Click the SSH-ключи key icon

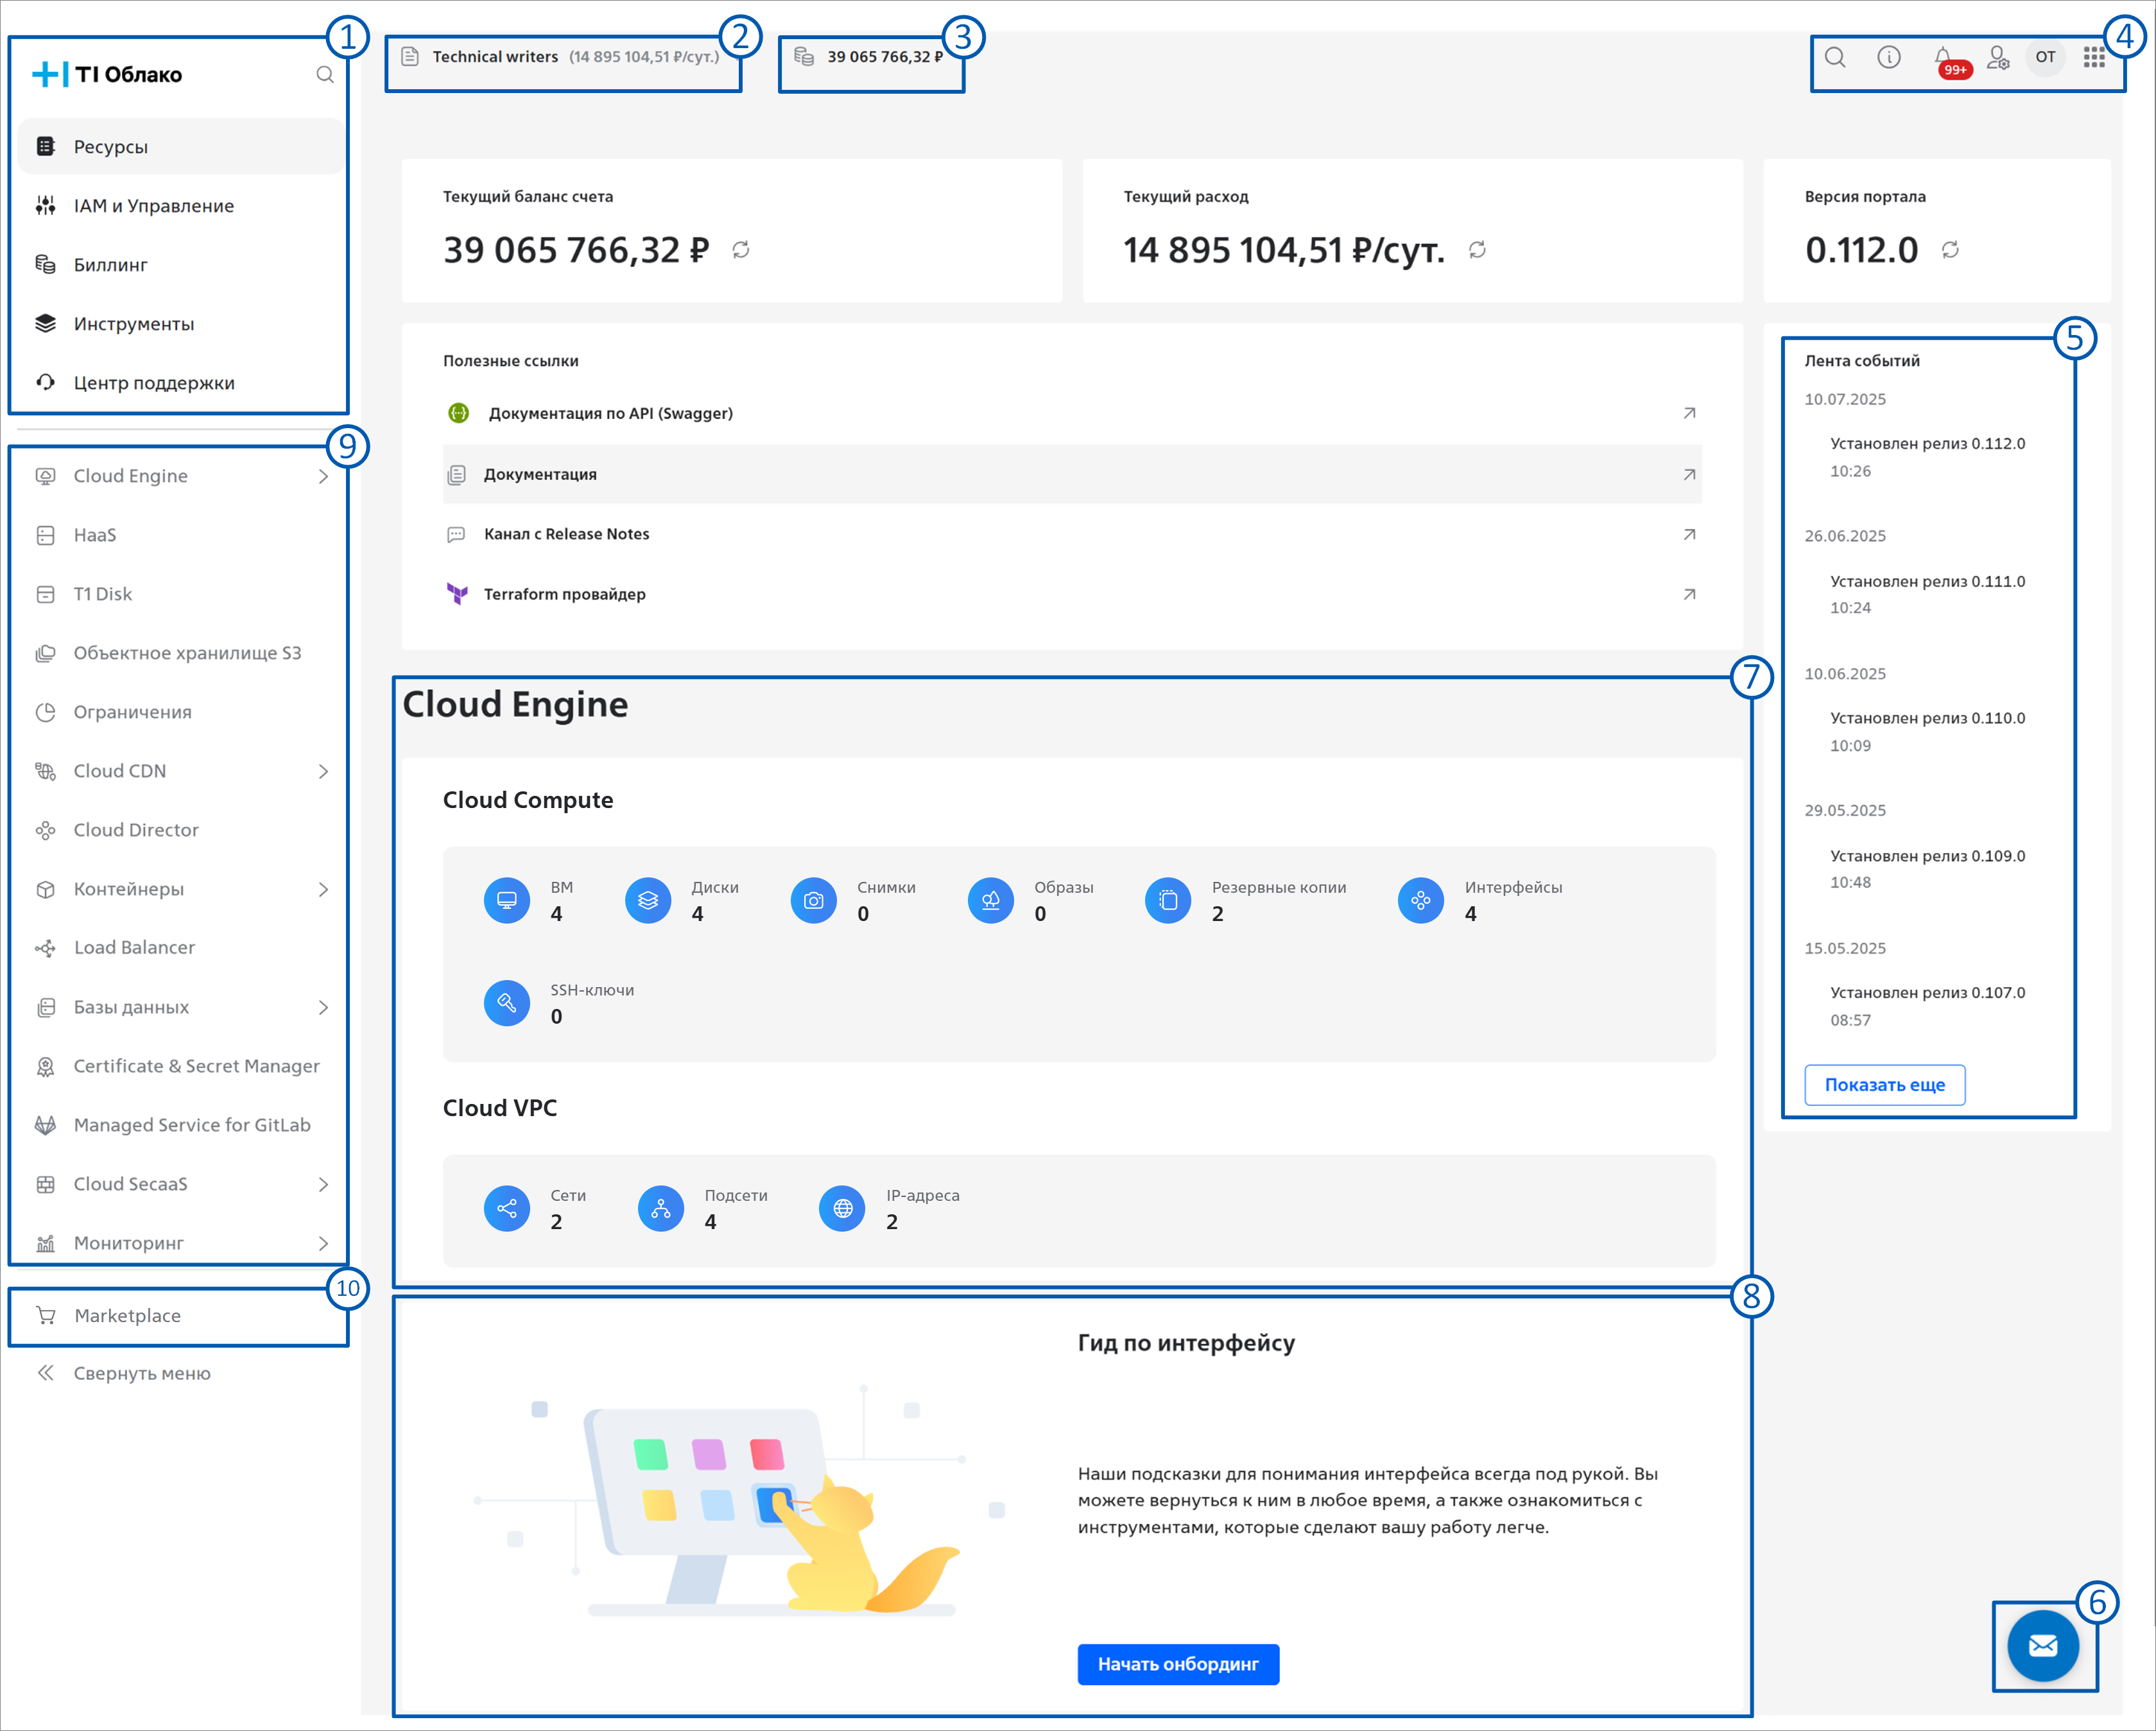click(507, 1002)
